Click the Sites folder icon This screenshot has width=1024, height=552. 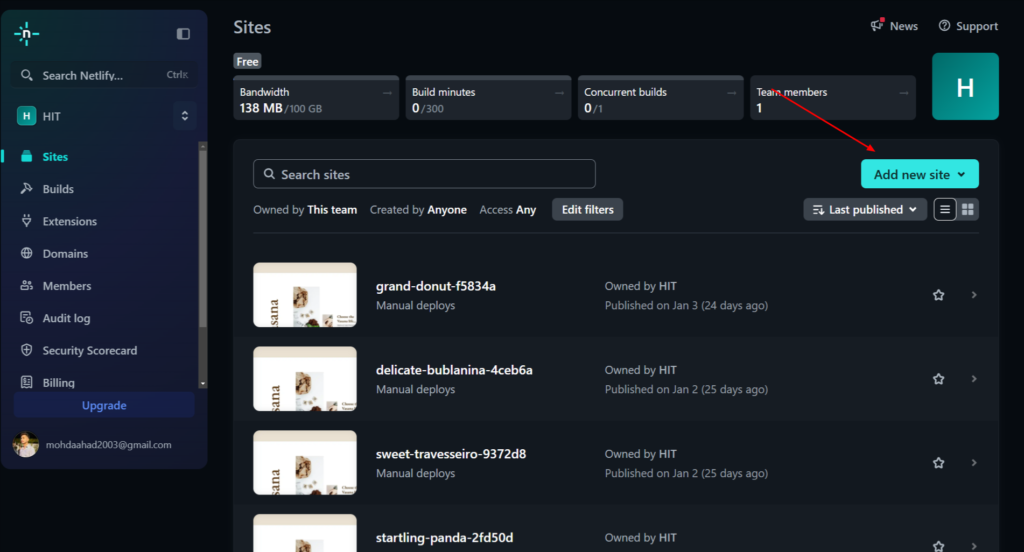click(26, 156)
